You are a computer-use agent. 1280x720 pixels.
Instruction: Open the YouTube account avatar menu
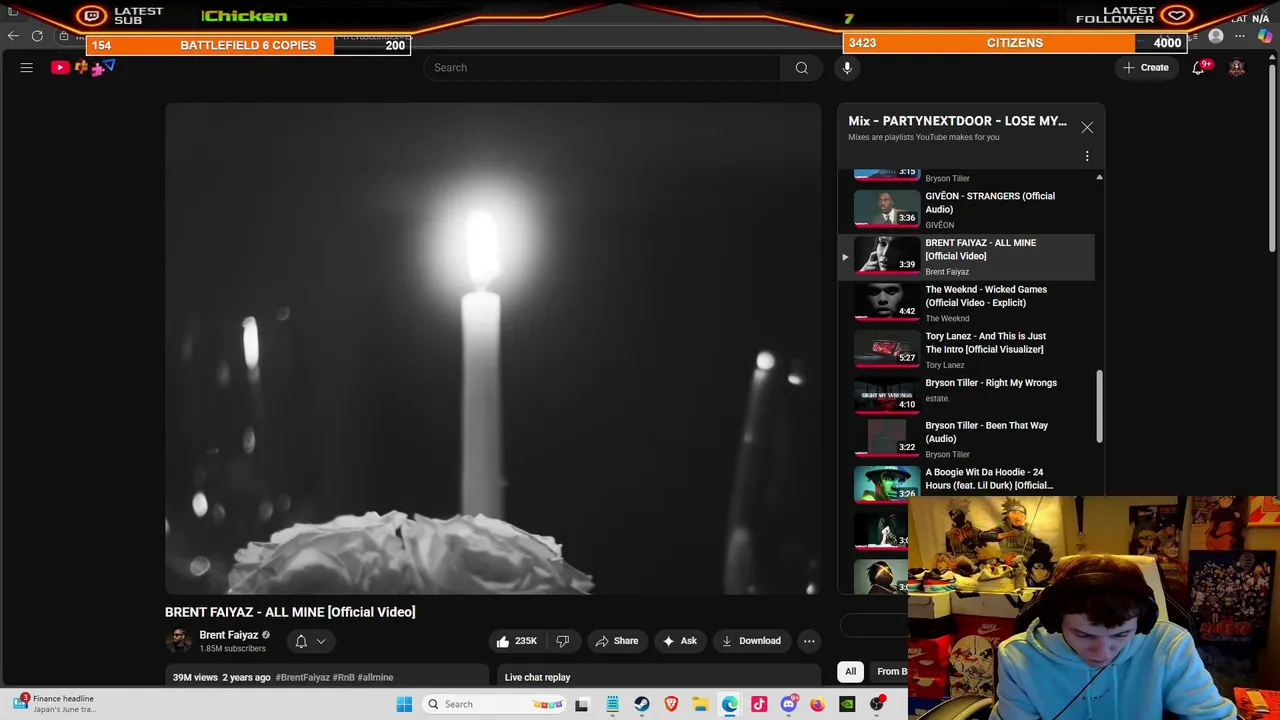click(x=1237, y=68)
